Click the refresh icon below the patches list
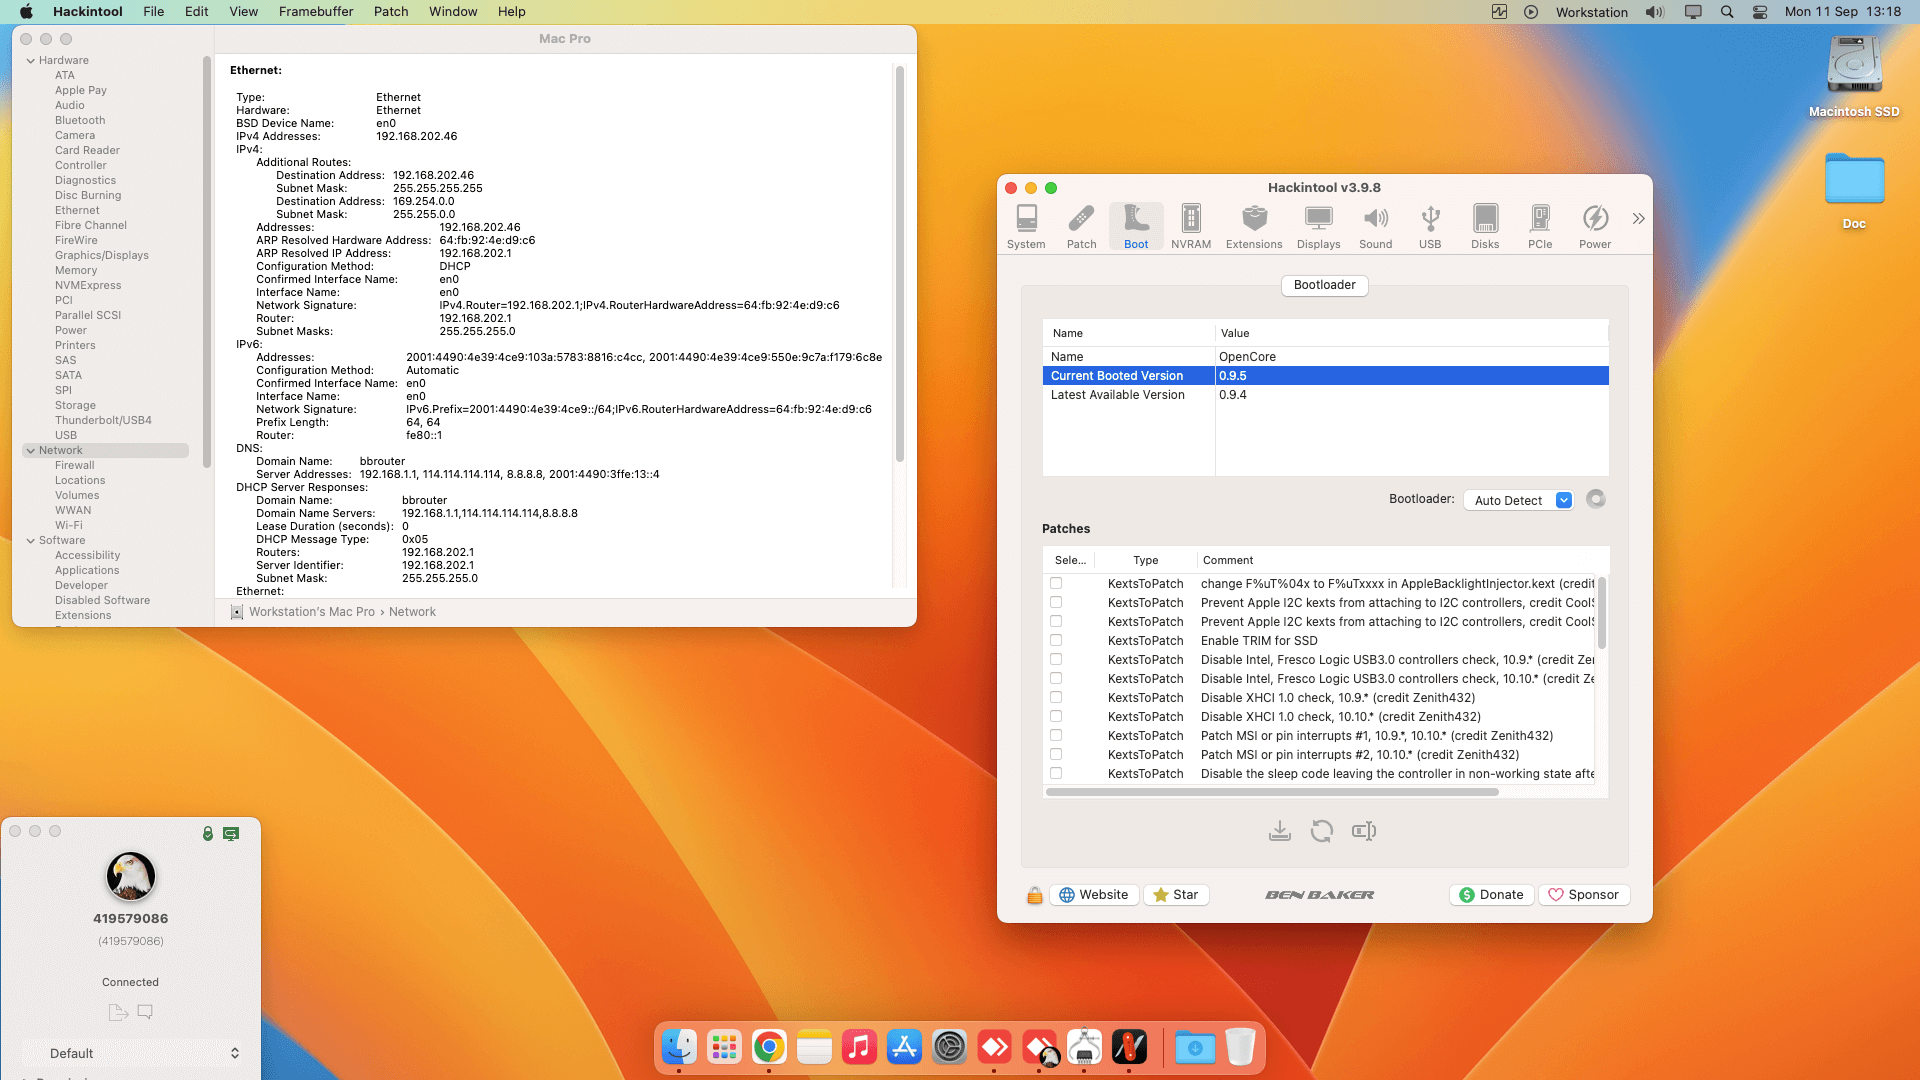 (x=1322, y=831)
